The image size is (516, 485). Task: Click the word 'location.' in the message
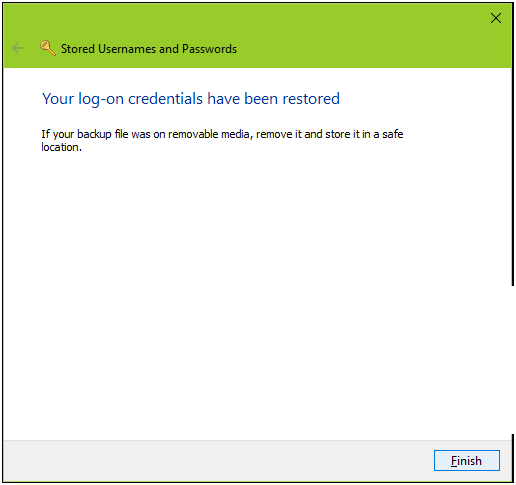pos(62,147)
